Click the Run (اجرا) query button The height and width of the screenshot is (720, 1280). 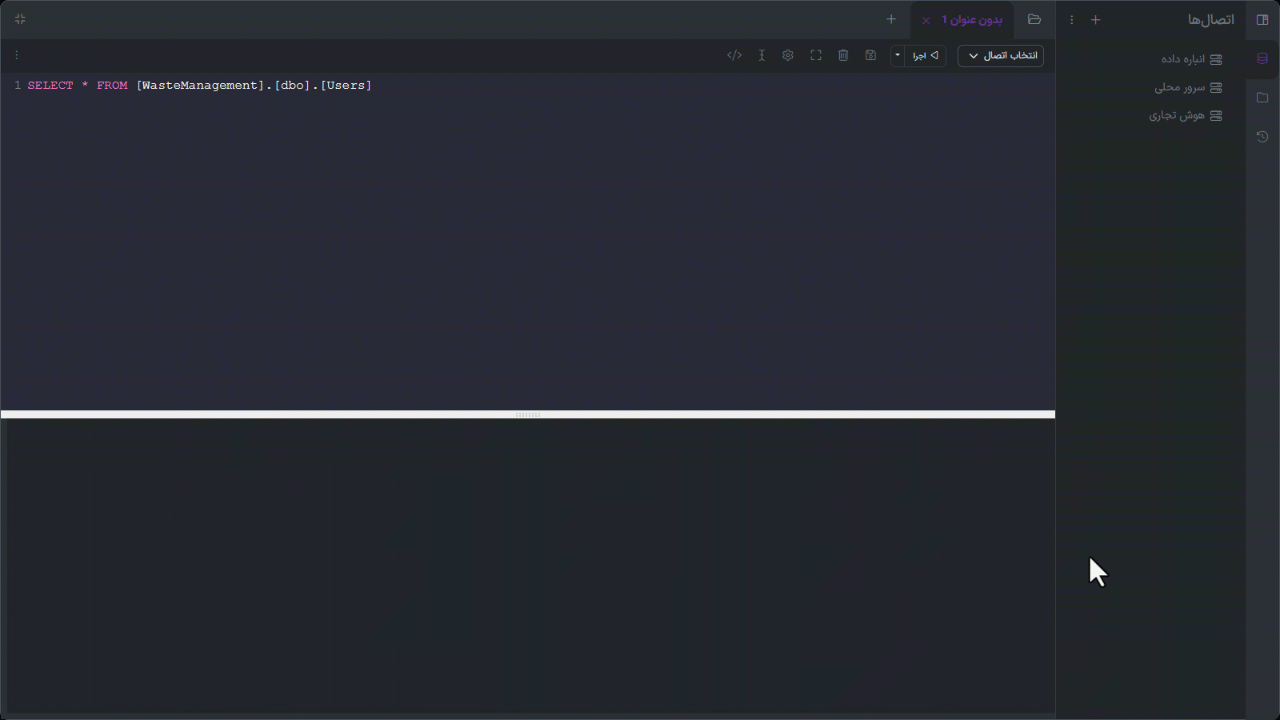pyautogui.click(x=926, y=56)
